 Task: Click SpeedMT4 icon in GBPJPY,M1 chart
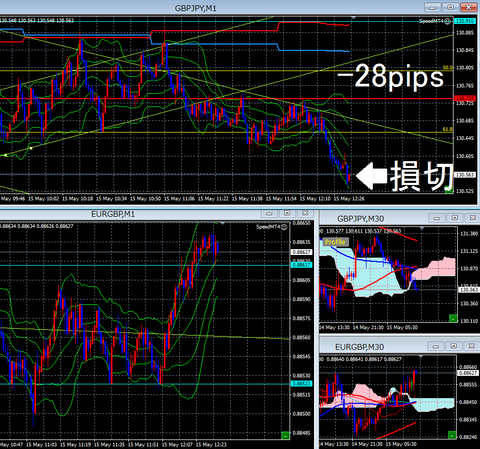[447, 21]
